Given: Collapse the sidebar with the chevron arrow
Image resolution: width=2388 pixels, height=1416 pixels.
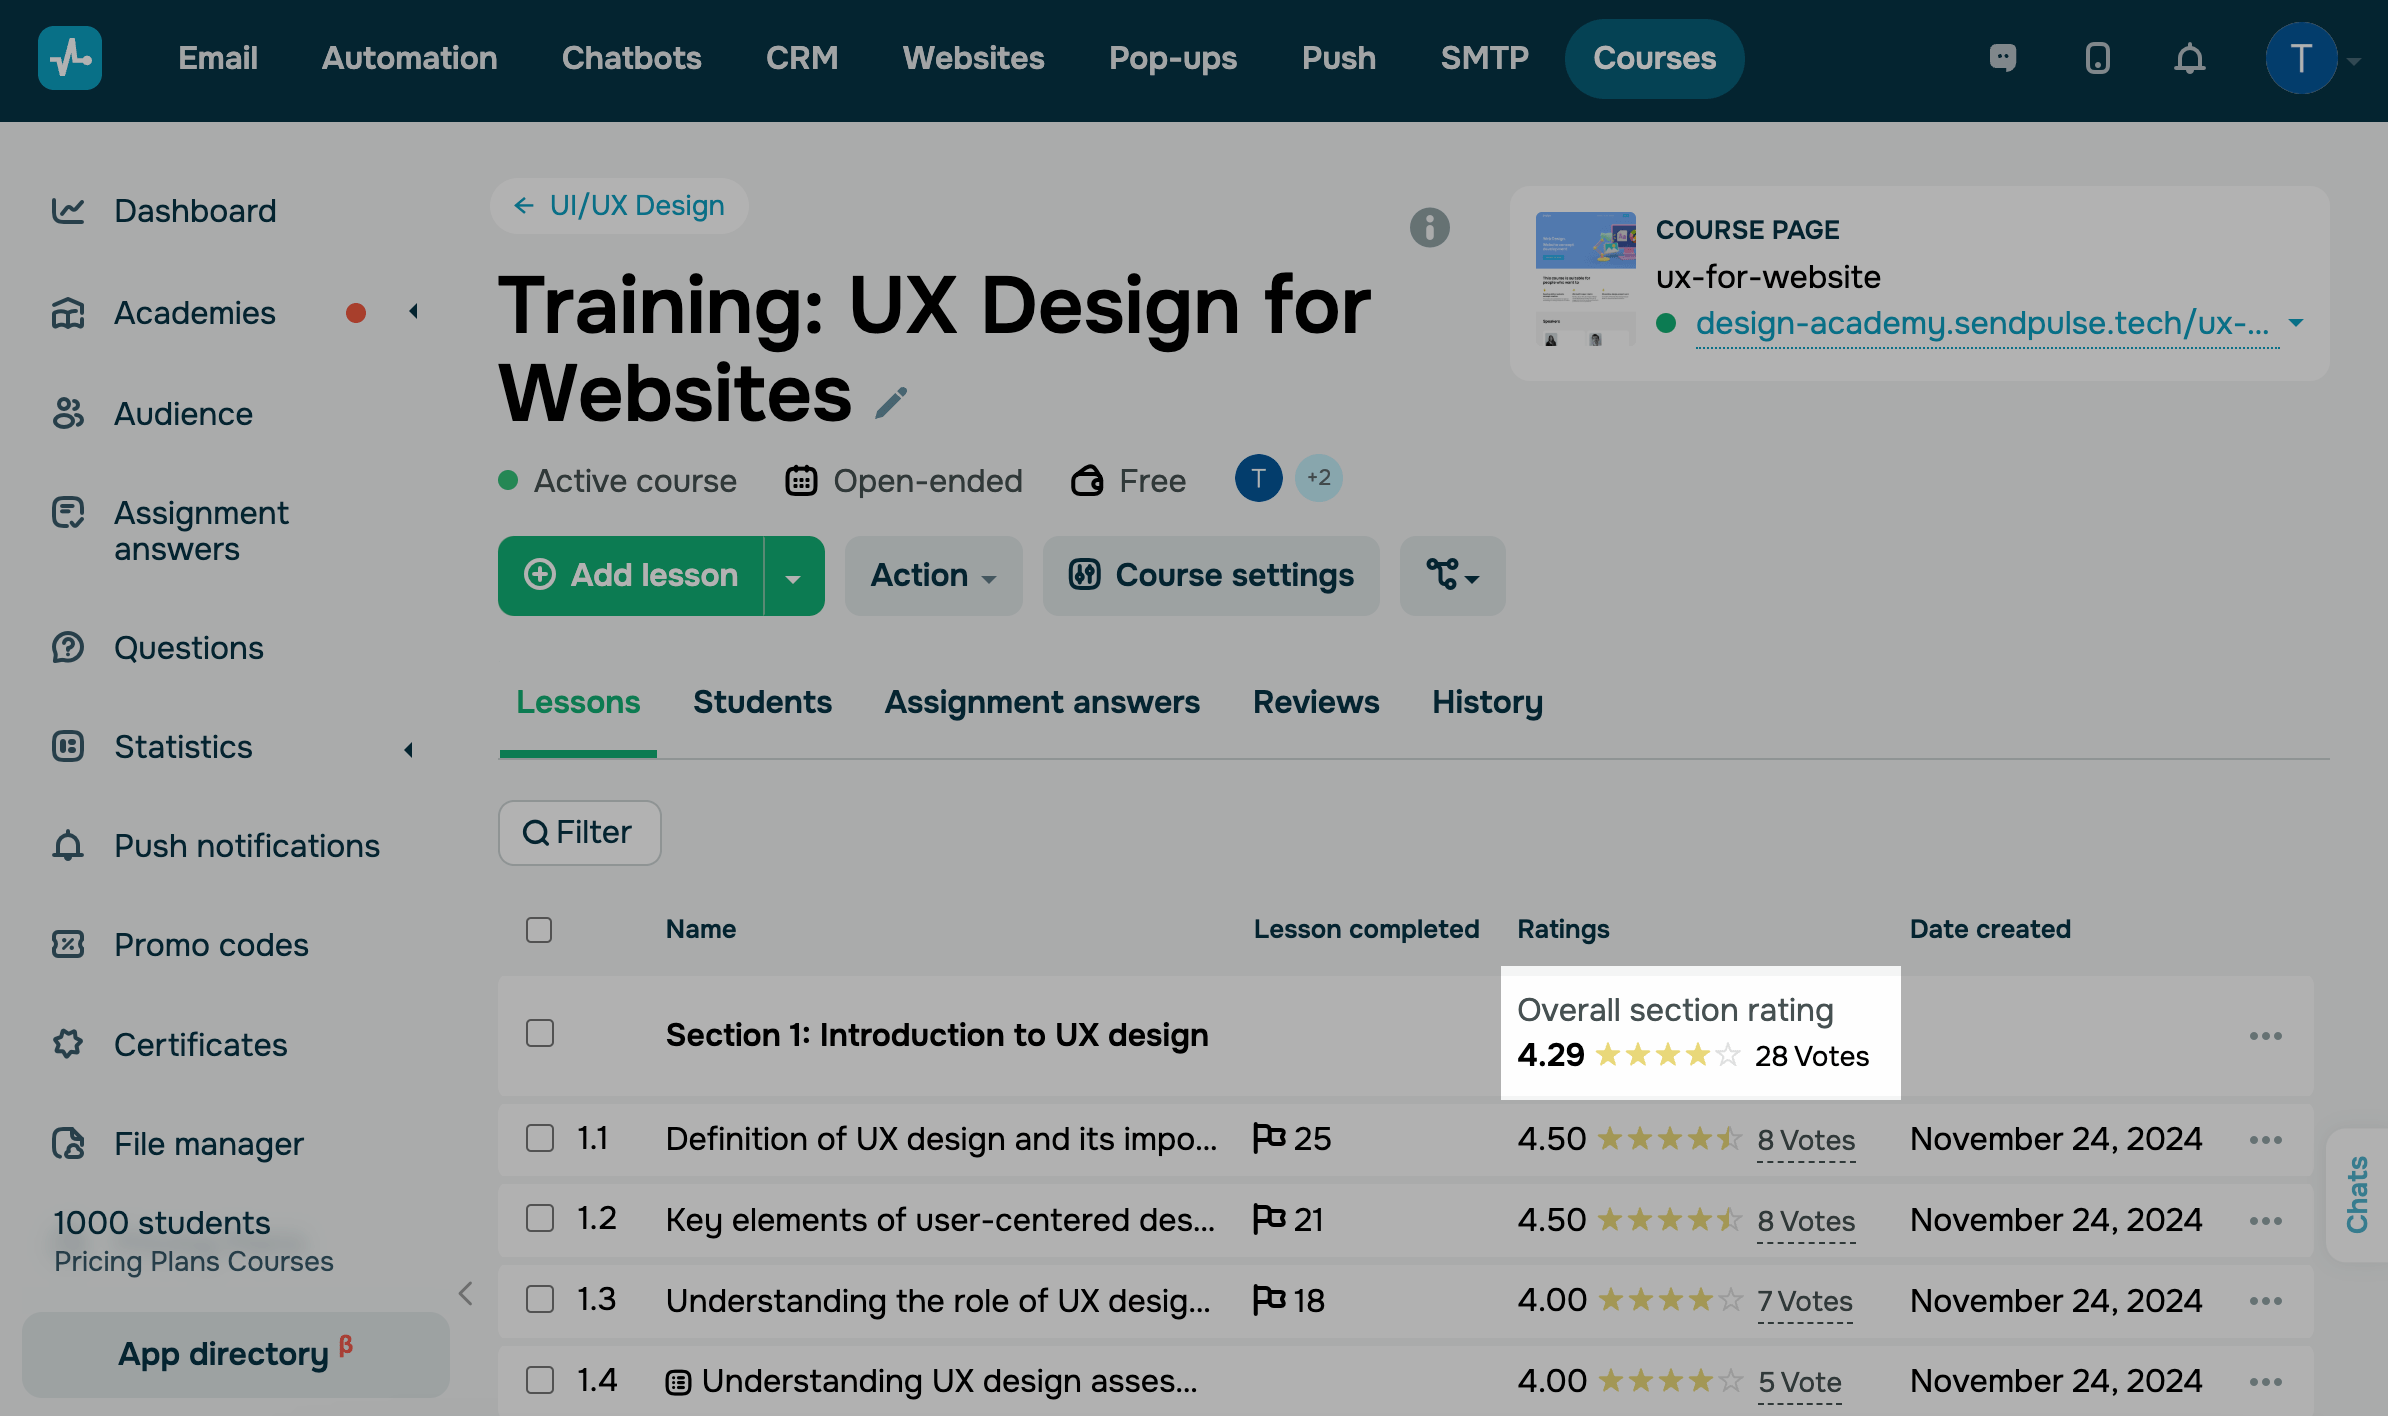Looking at the screenshot, I should pyautogui.click(x=466, y=1293).
